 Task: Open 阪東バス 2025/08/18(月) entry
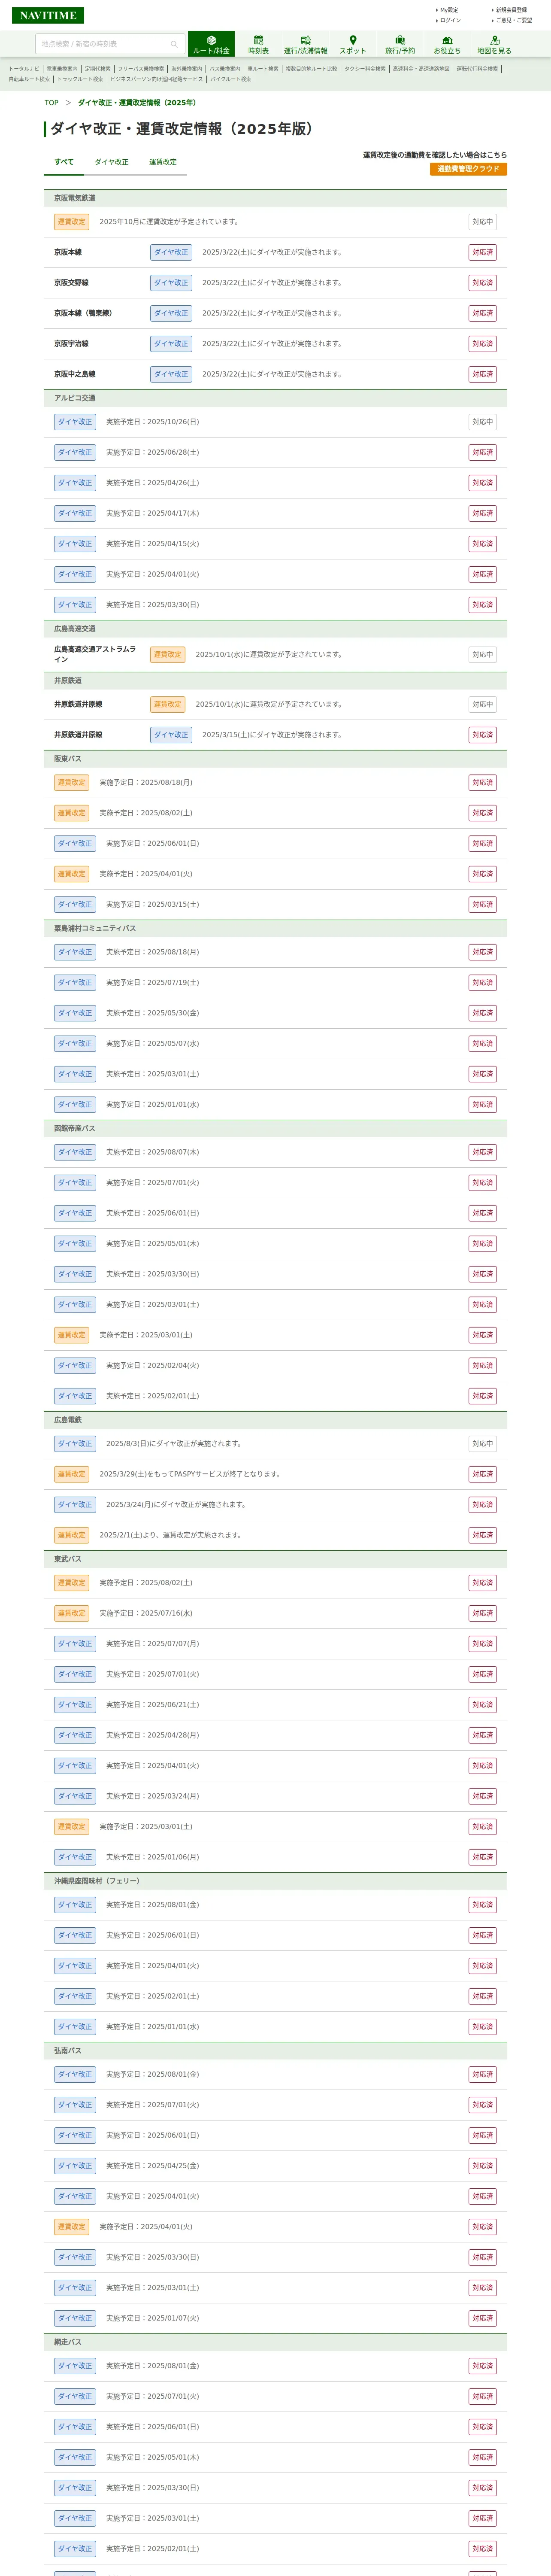click(x=275, y=783)
